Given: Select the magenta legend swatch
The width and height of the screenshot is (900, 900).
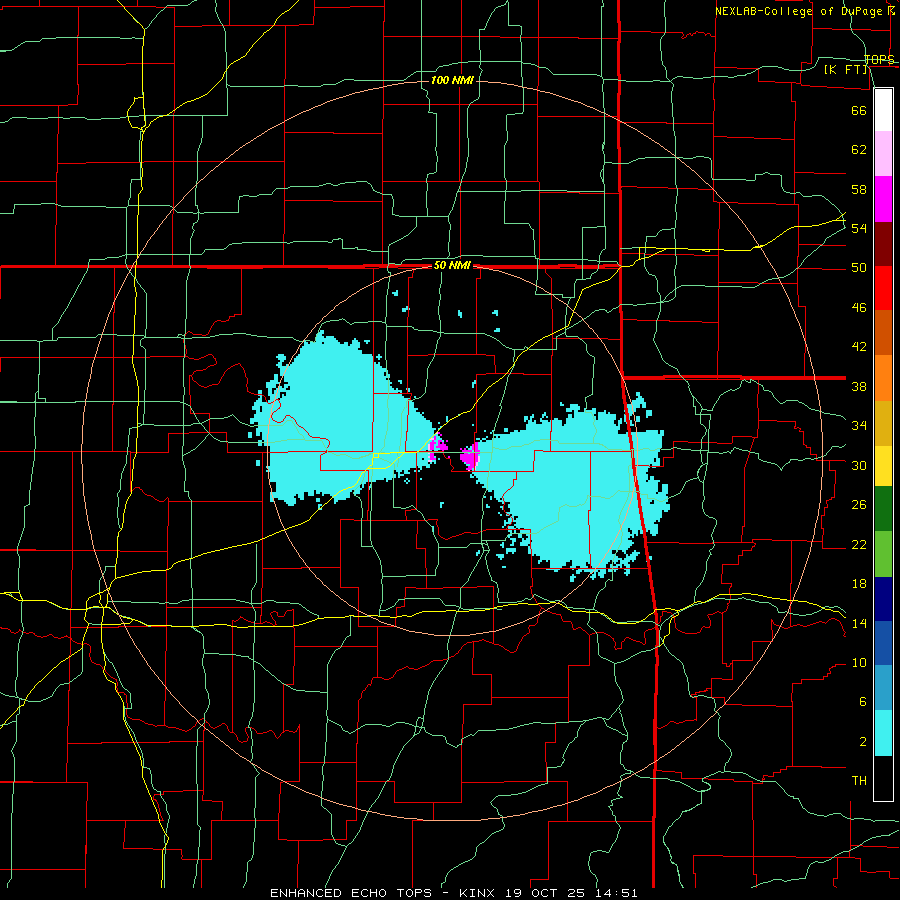Looking at the screenshot, I should pyautogui.click(x=883, y=199).
